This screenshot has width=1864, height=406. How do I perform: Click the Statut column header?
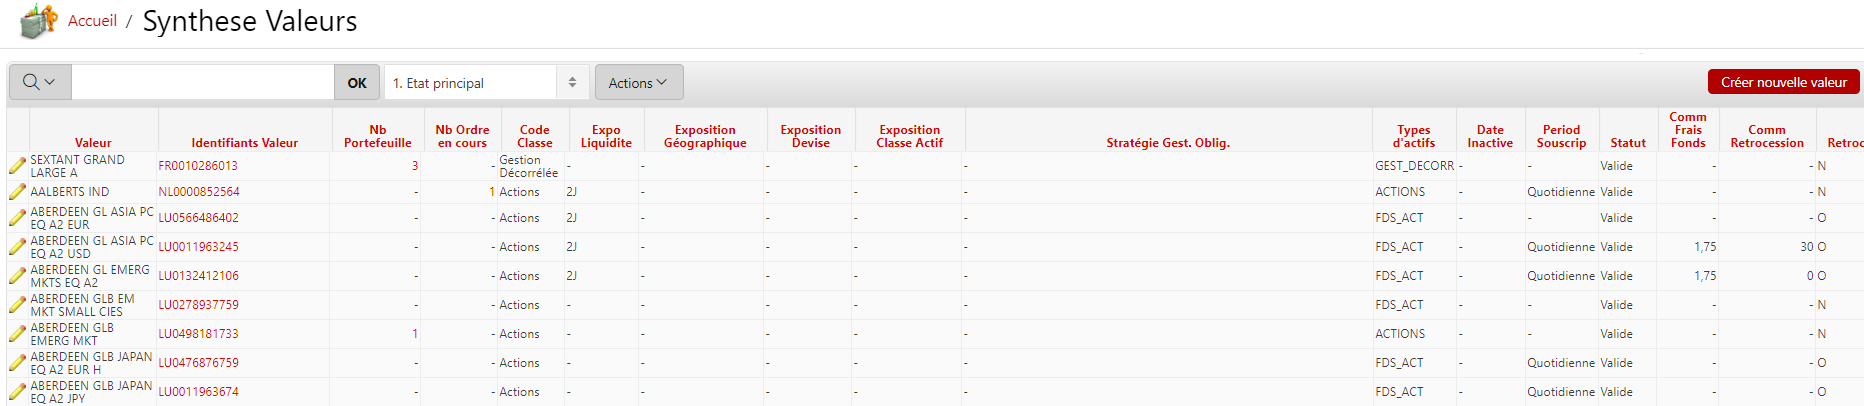(x=1627, y=143)
